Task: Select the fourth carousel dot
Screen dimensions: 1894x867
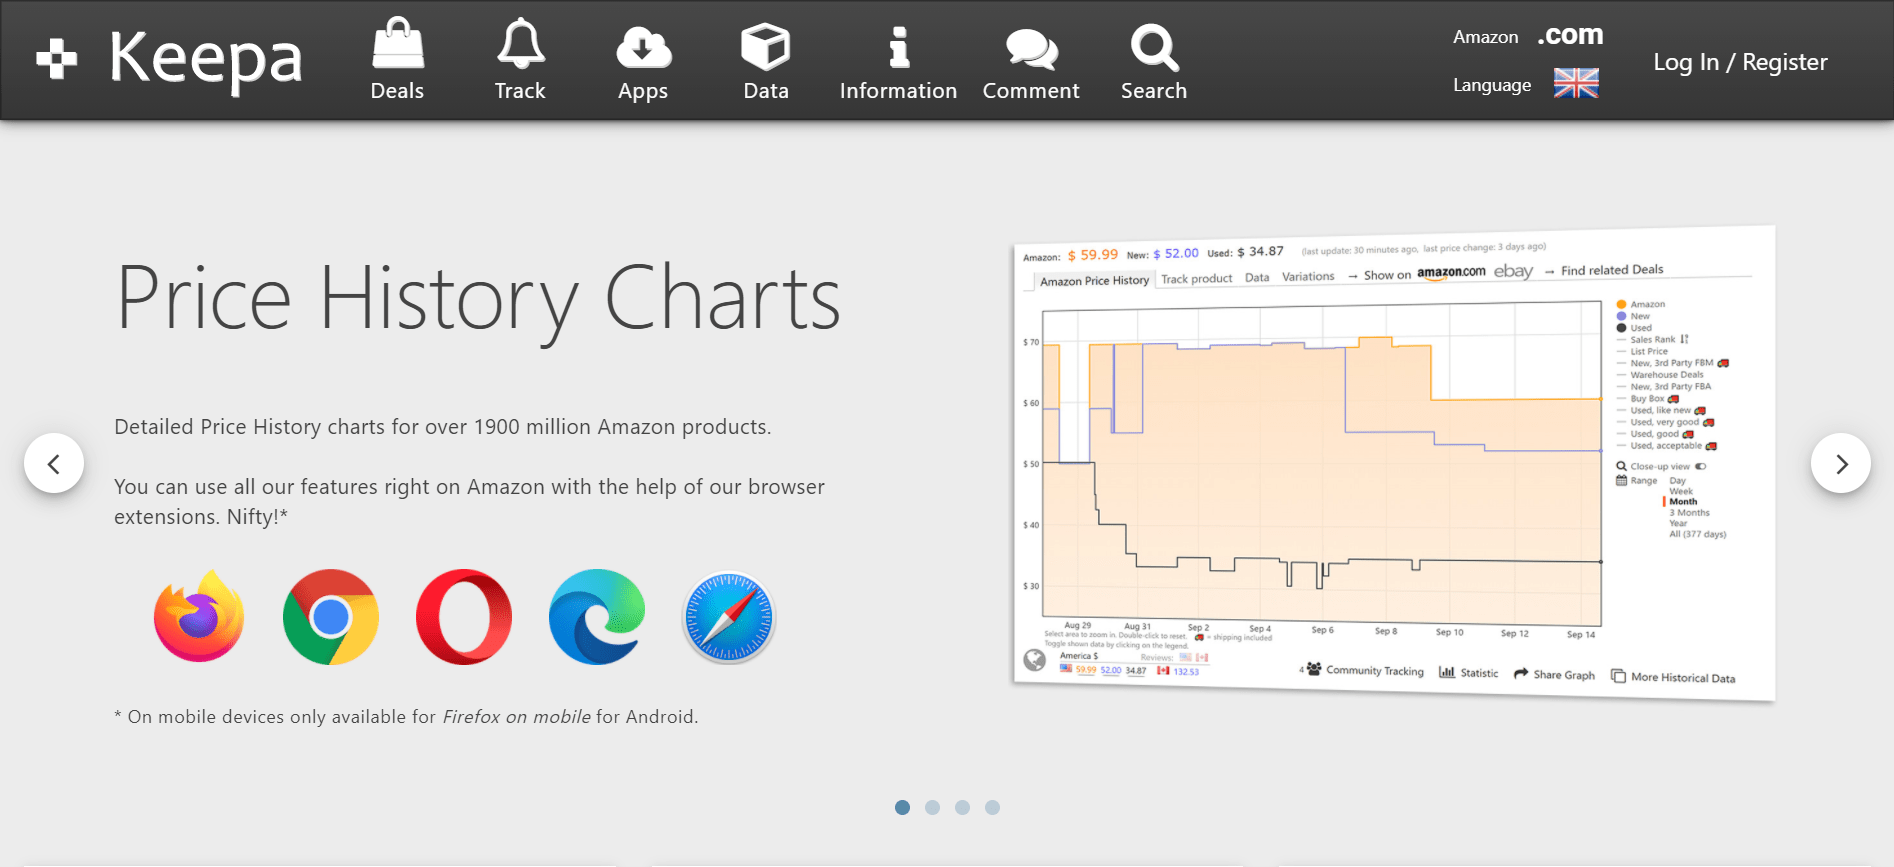Action: (992, 807)
